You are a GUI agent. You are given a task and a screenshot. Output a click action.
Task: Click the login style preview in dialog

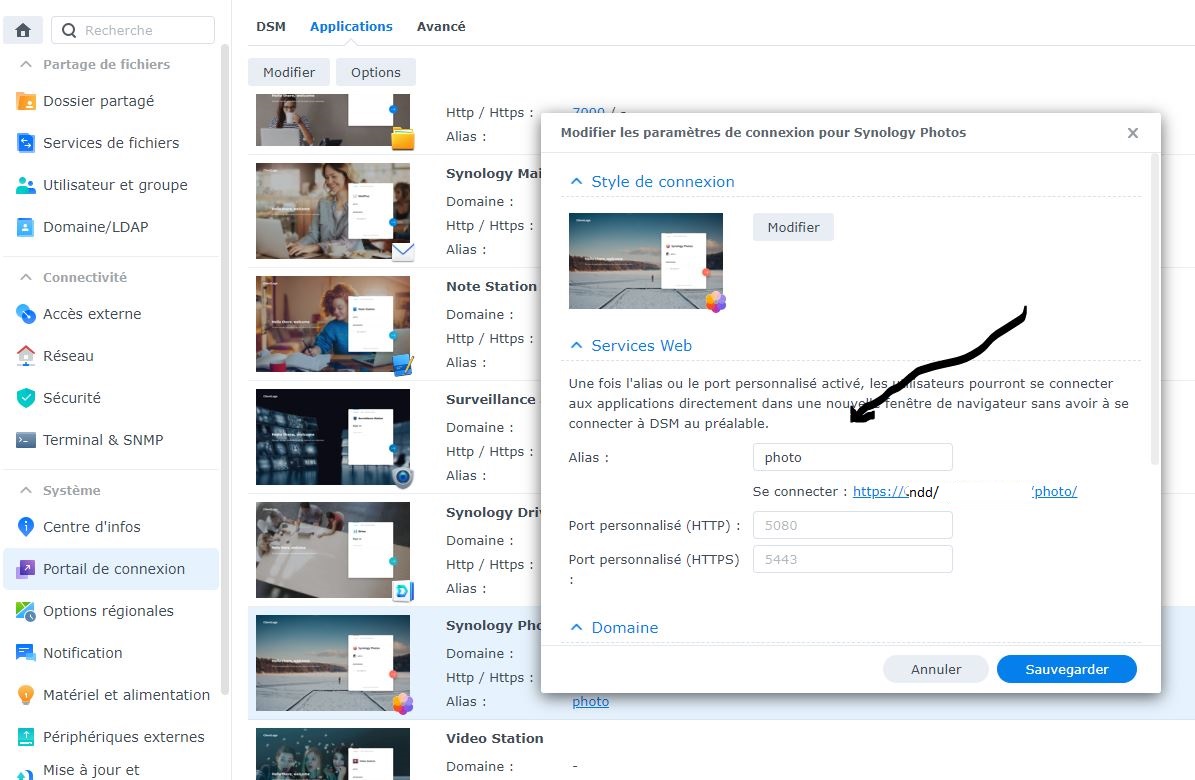click(646, 261)
